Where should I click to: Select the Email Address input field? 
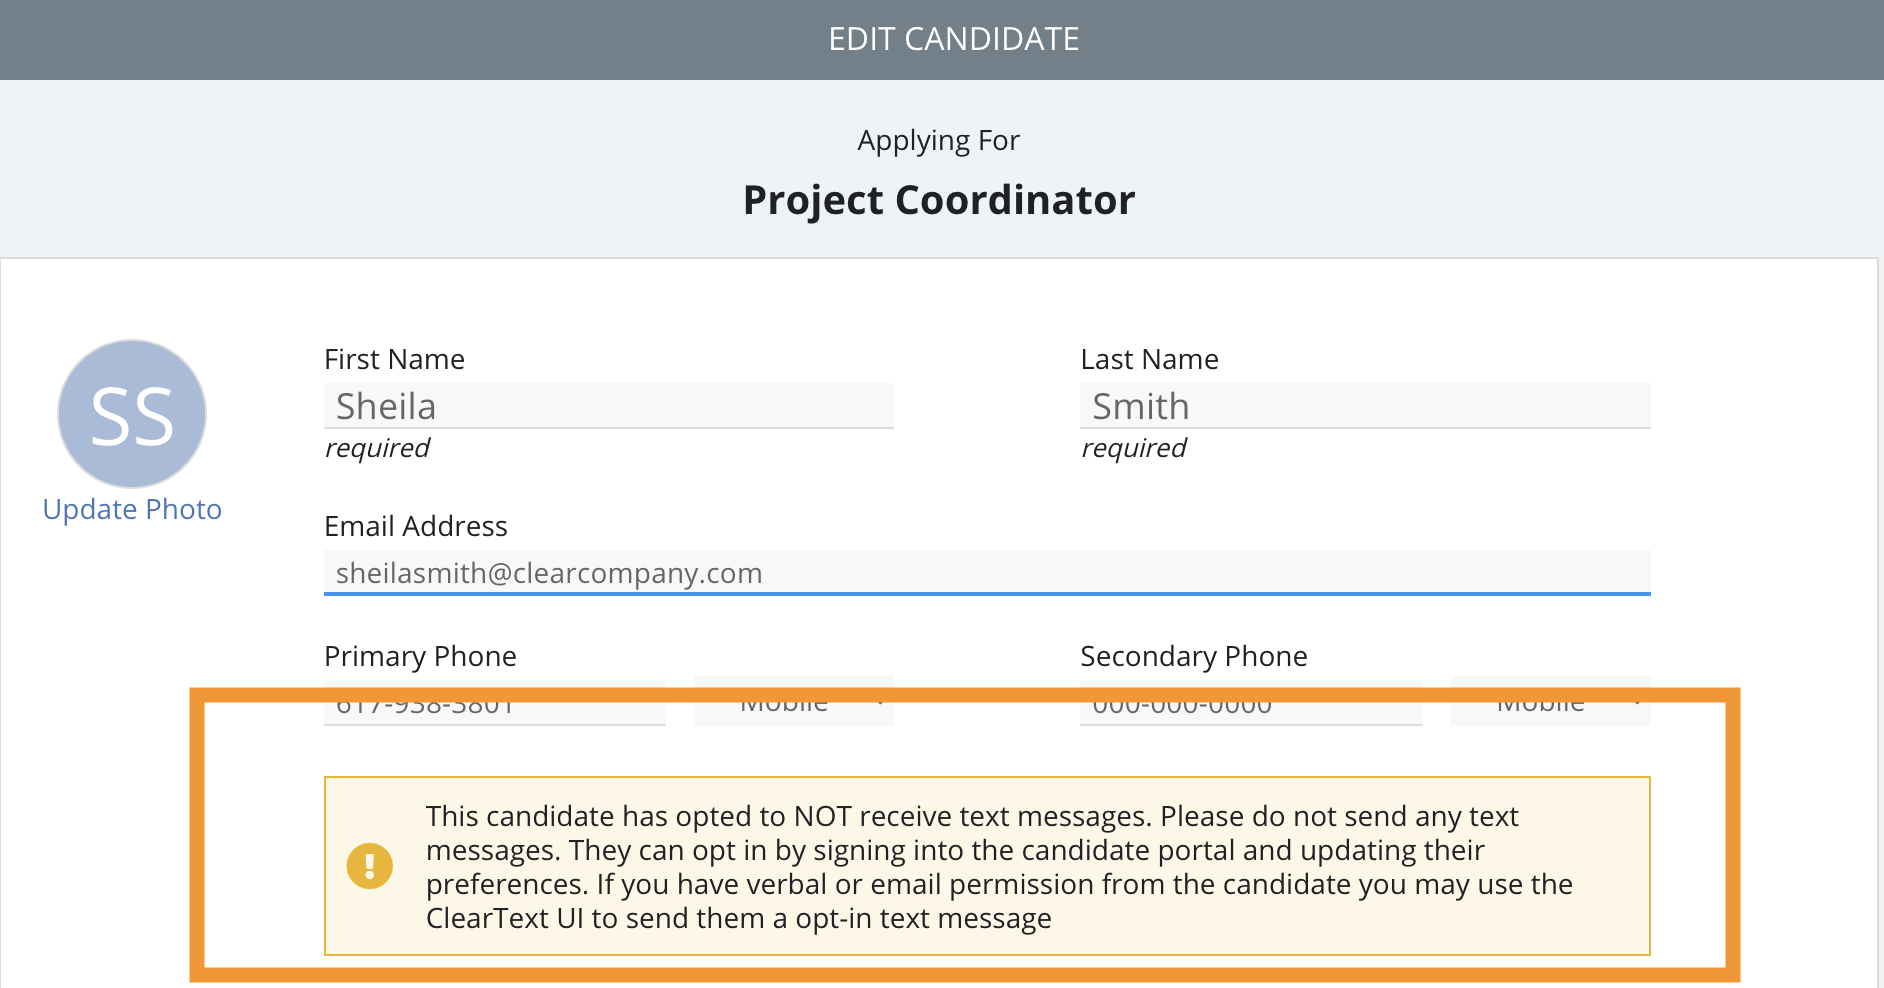pos(987,573)
